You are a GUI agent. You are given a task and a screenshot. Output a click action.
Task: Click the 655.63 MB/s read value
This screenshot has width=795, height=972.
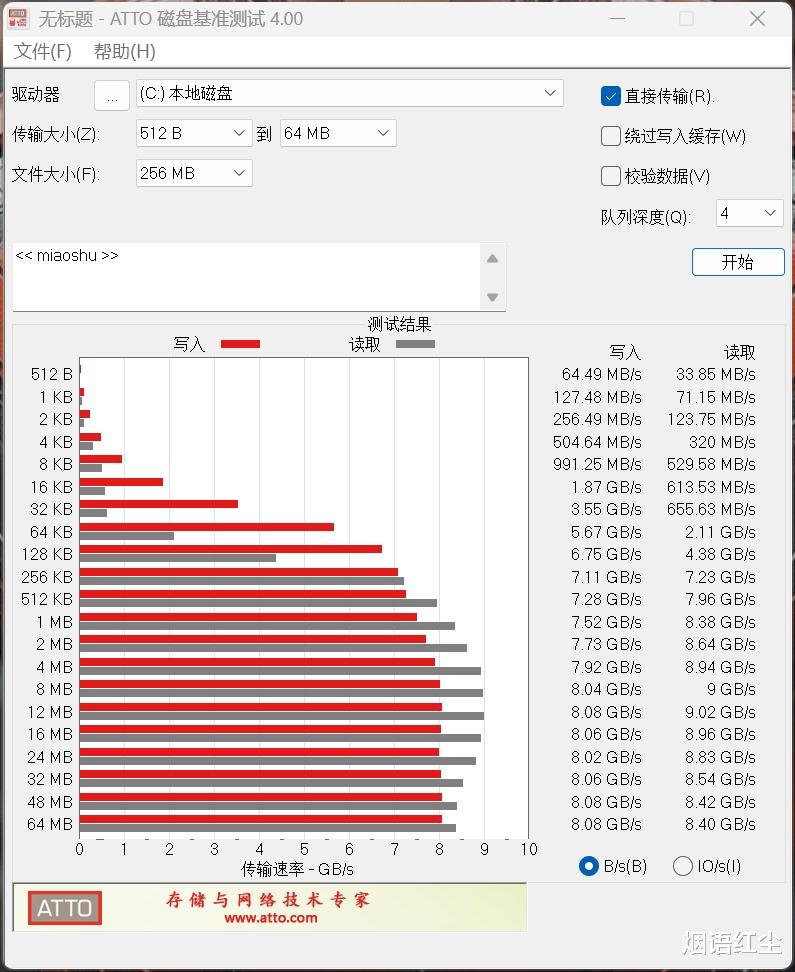pos(711,510)
